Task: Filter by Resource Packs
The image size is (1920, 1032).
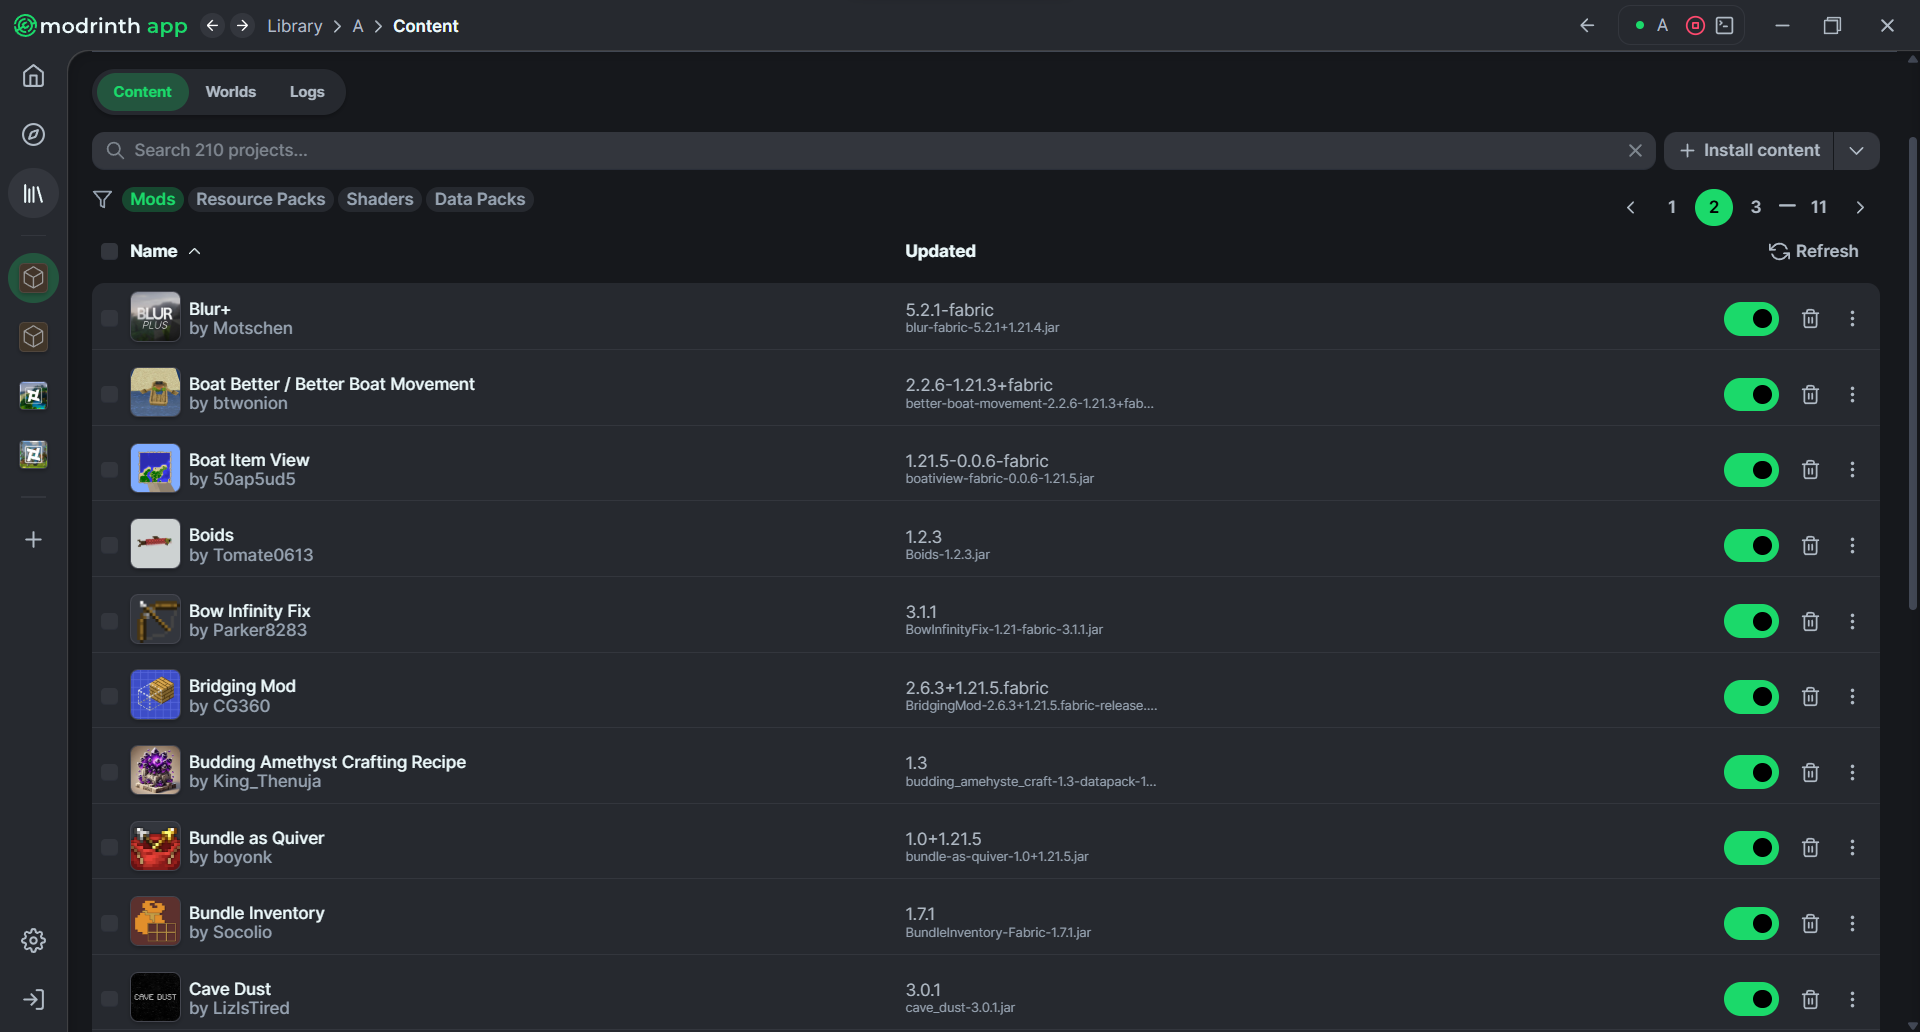Action: pos(260,199)
